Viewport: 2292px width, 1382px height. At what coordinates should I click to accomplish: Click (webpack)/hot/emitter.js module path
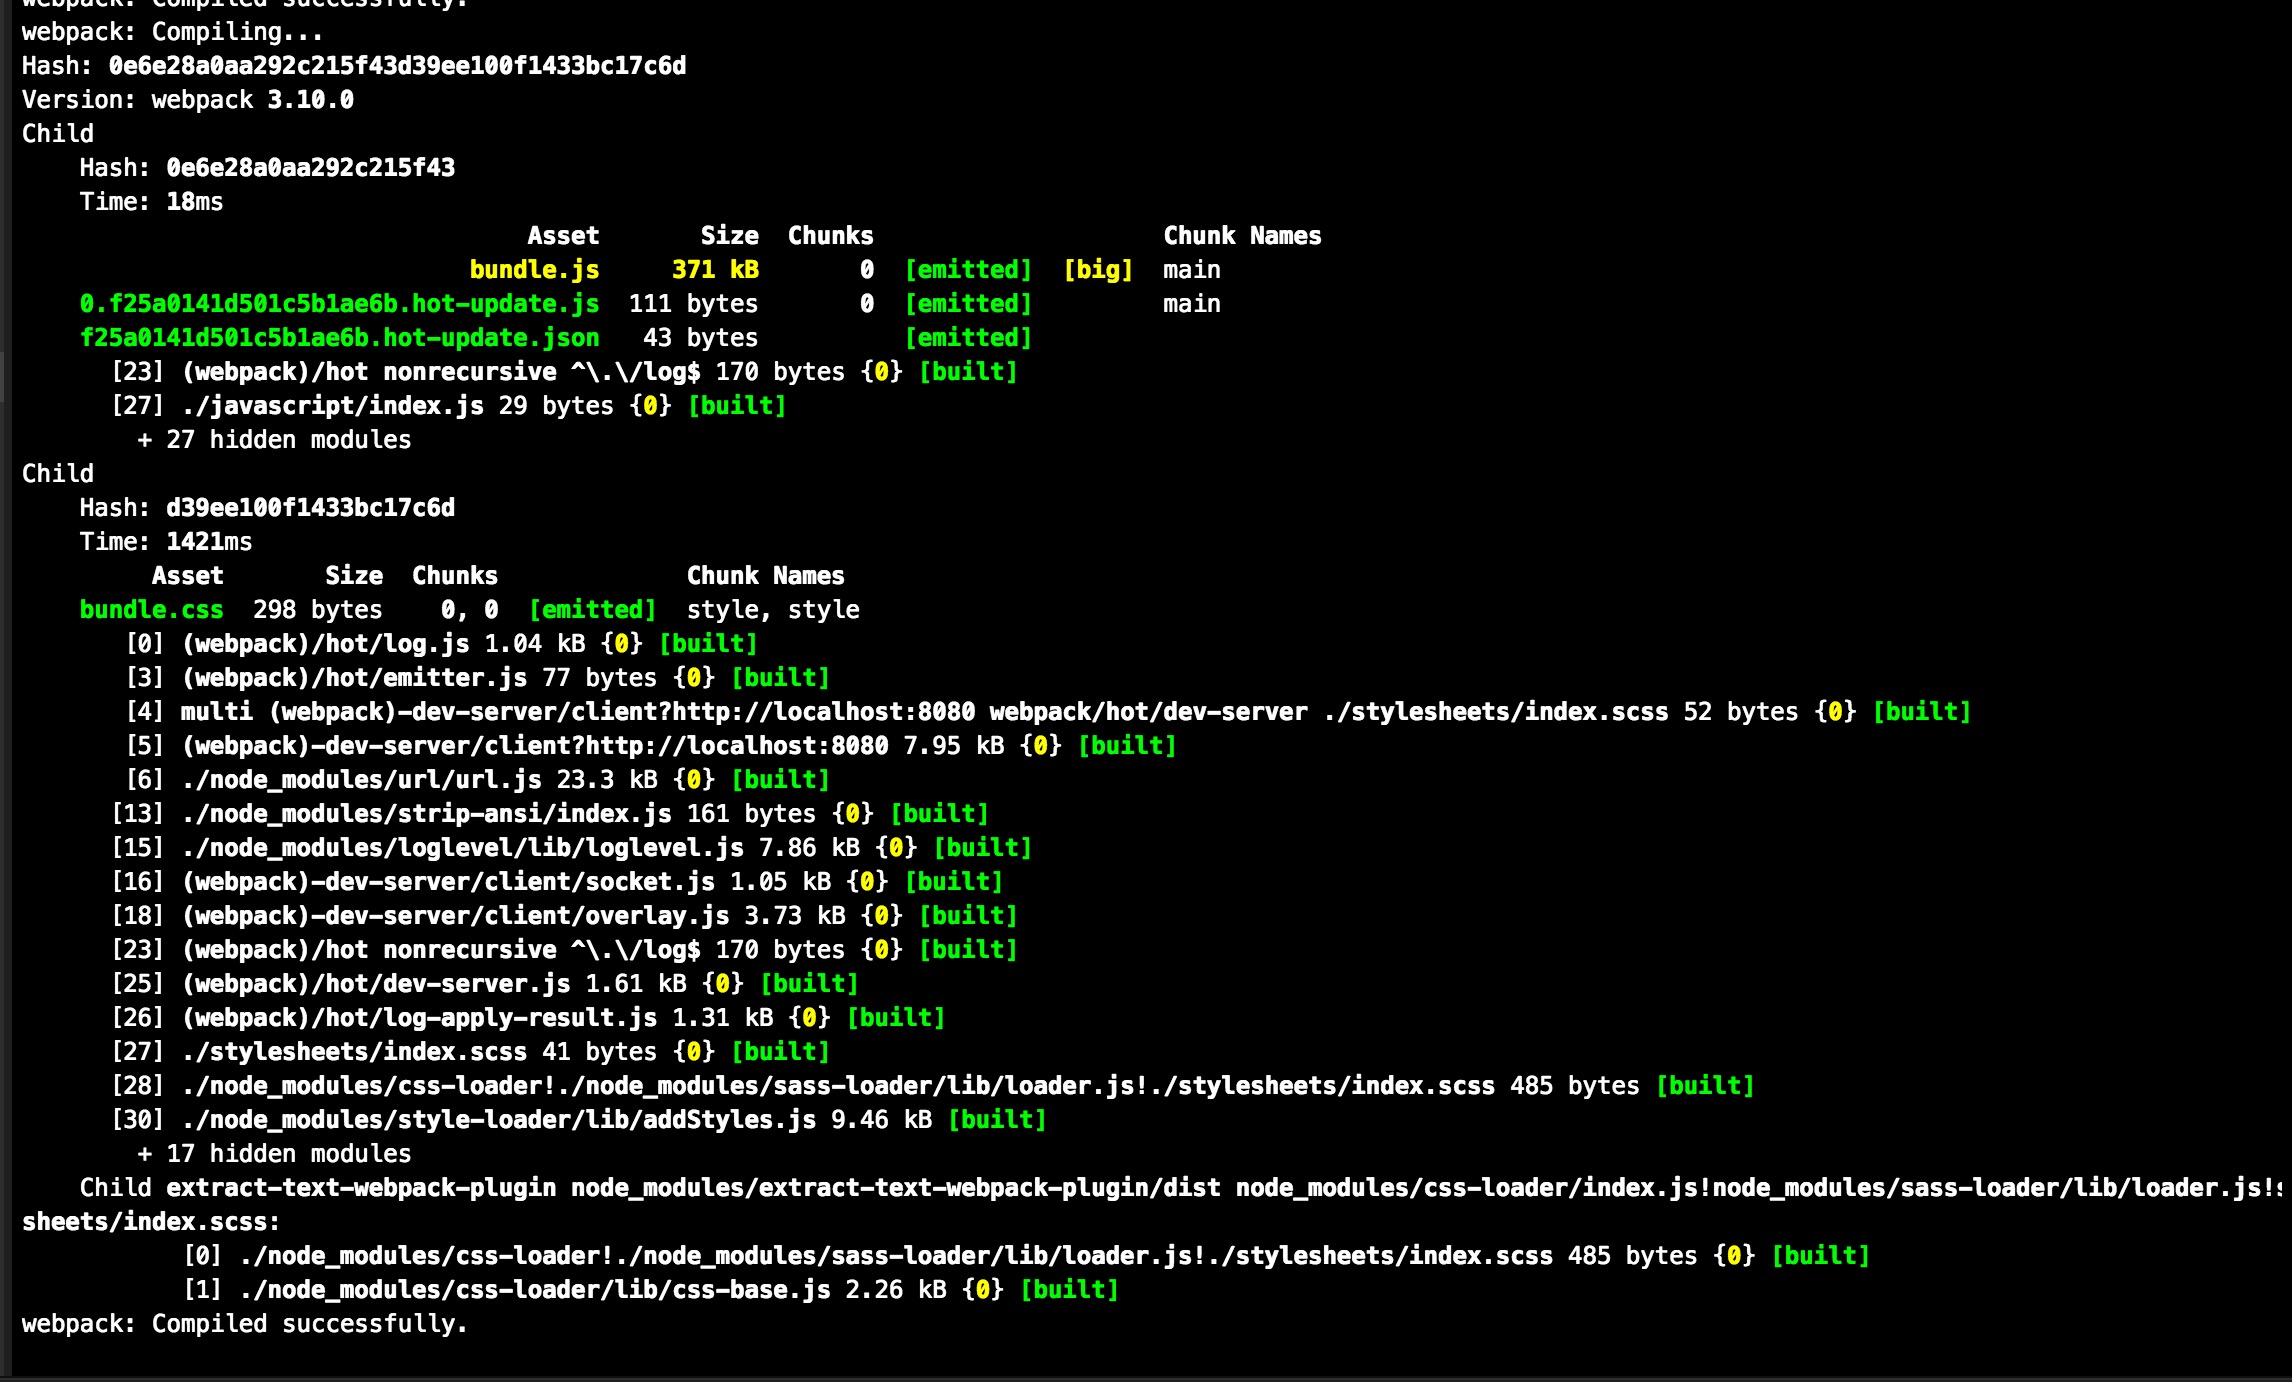click(354, 678)
